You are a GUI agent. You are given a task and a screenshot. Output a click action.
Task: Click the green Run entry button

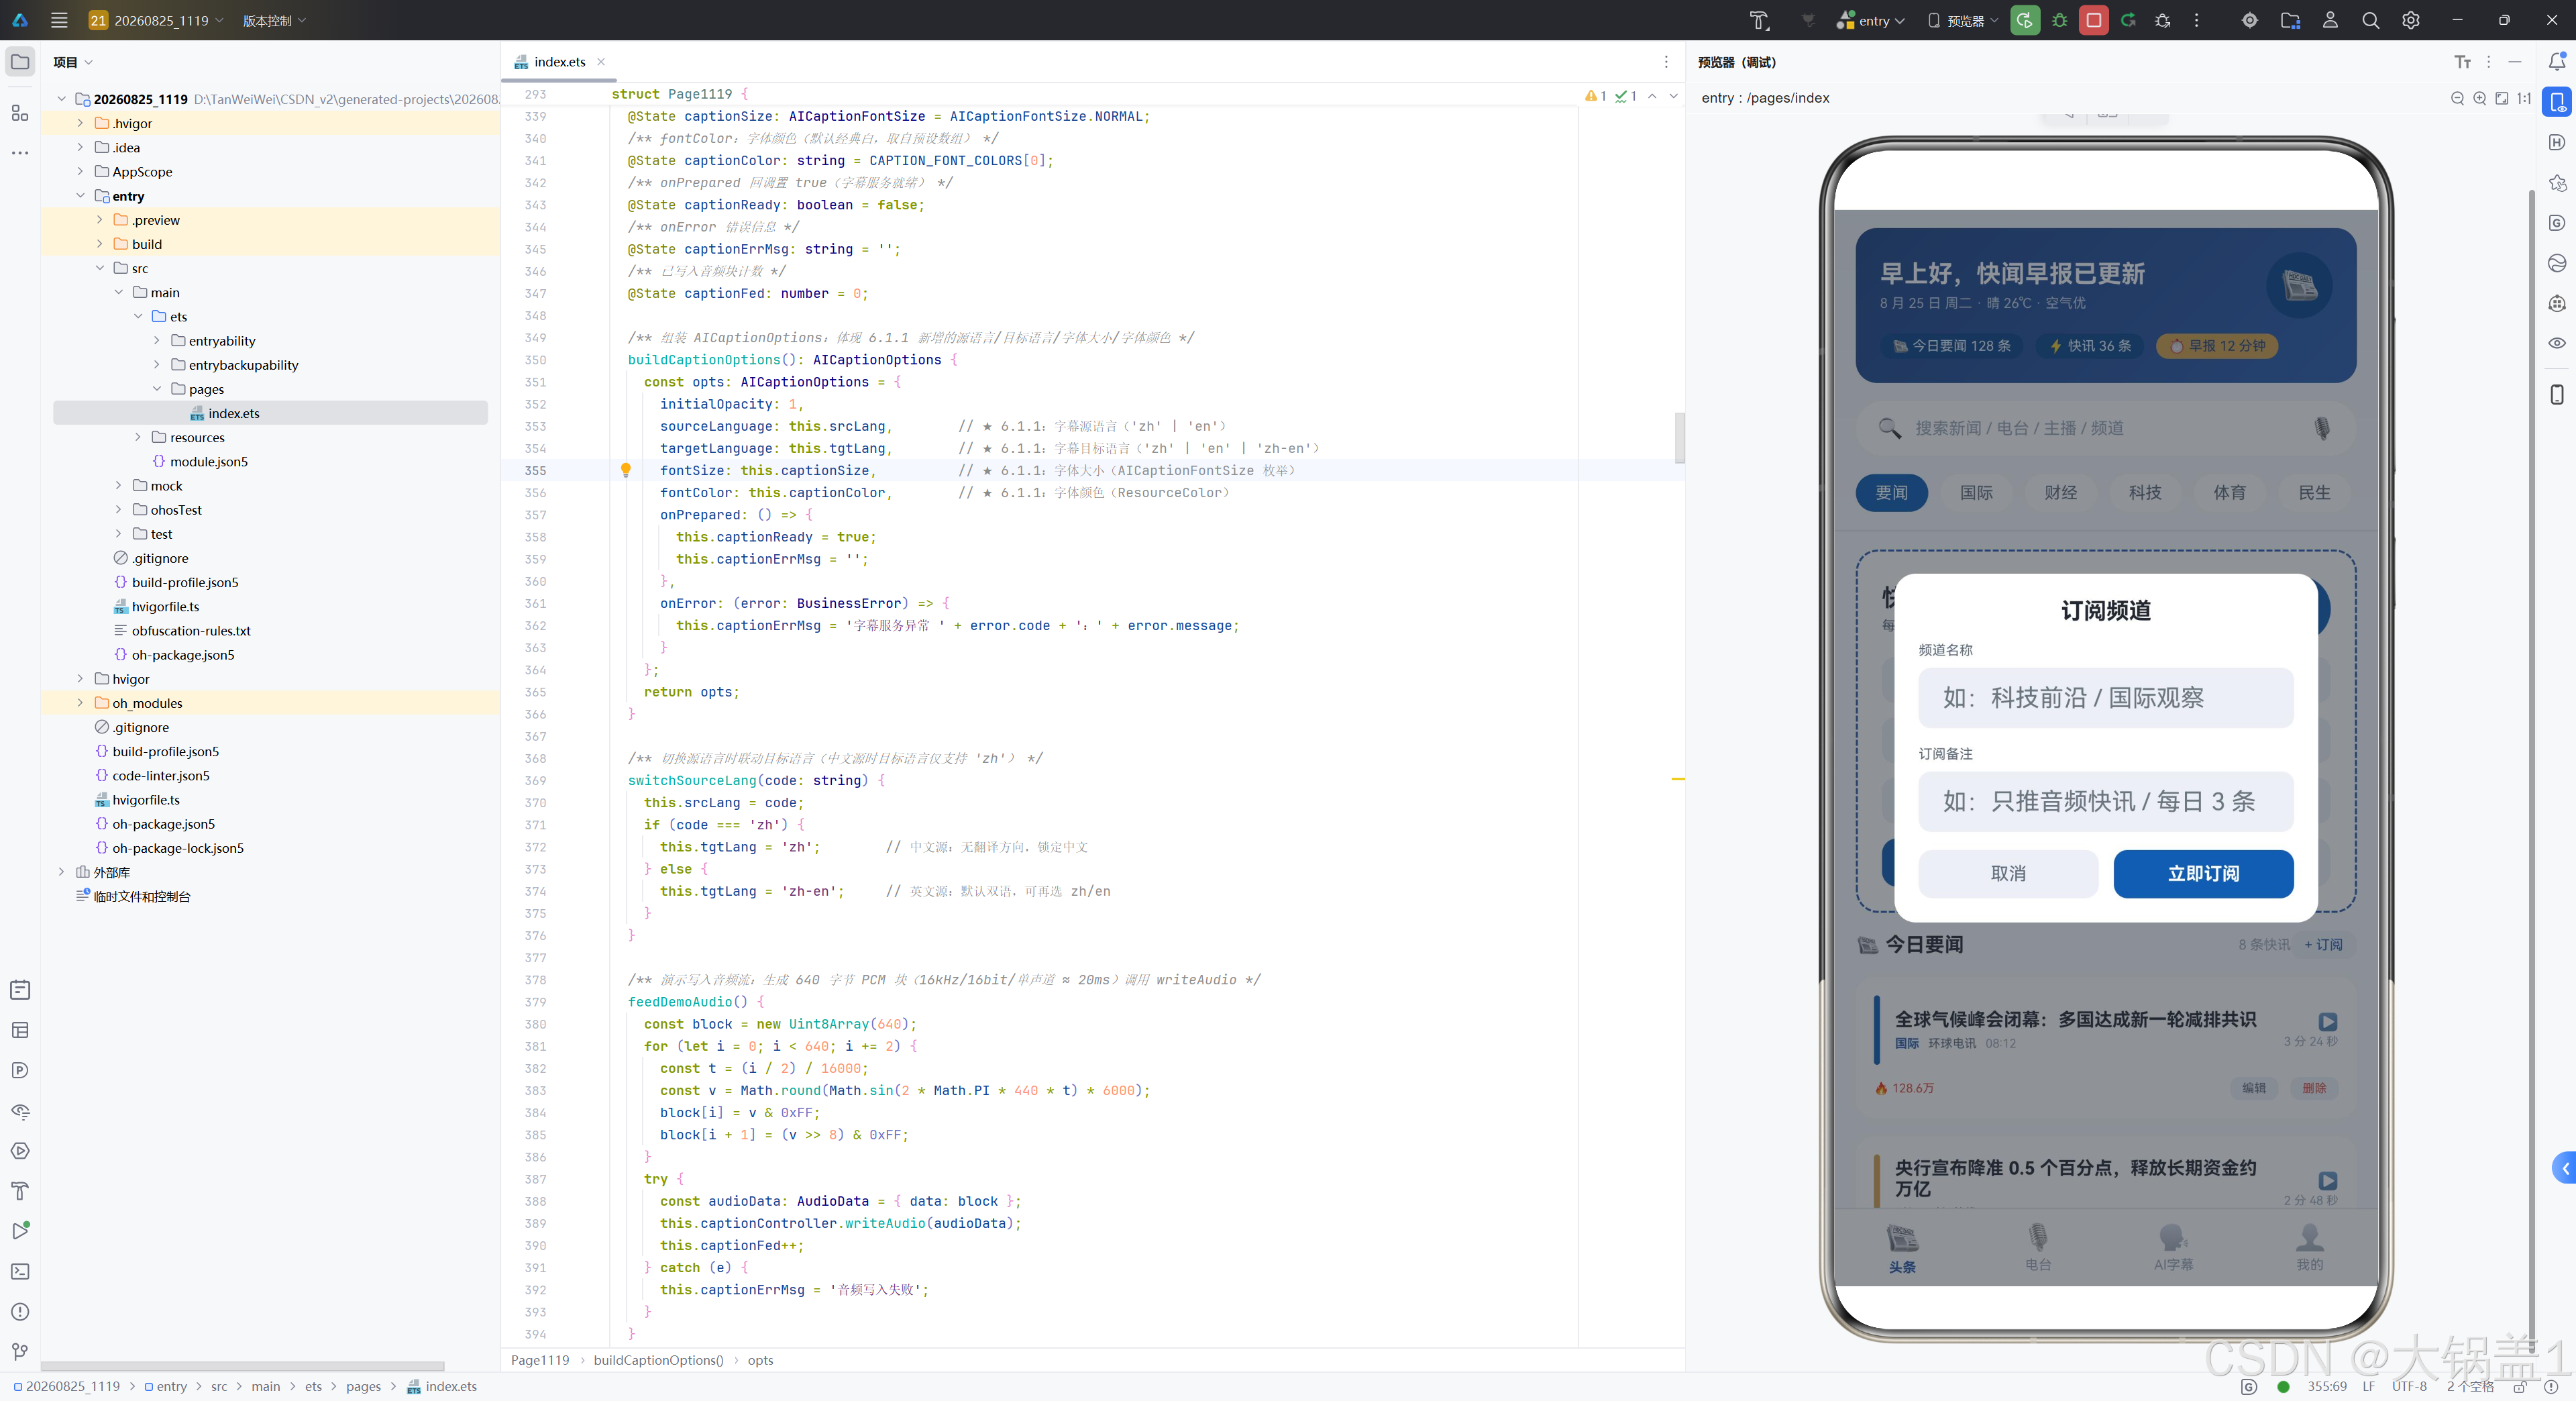pos(2025,20)
